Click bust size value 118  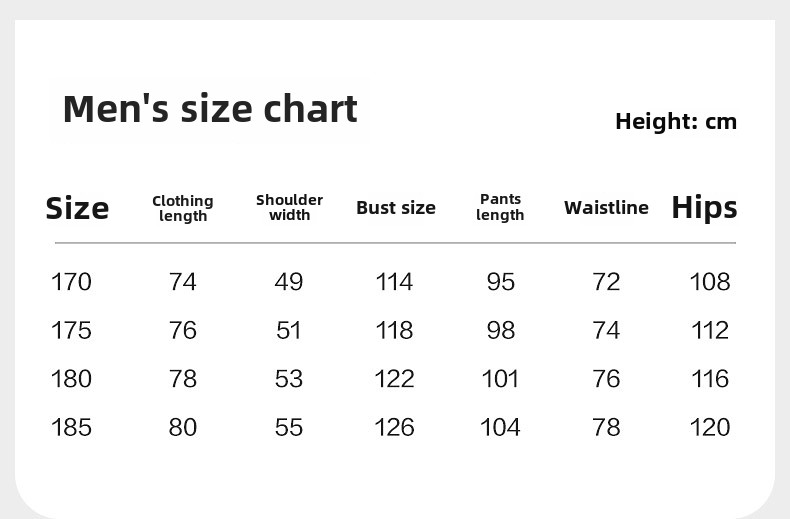click(394, 330)
